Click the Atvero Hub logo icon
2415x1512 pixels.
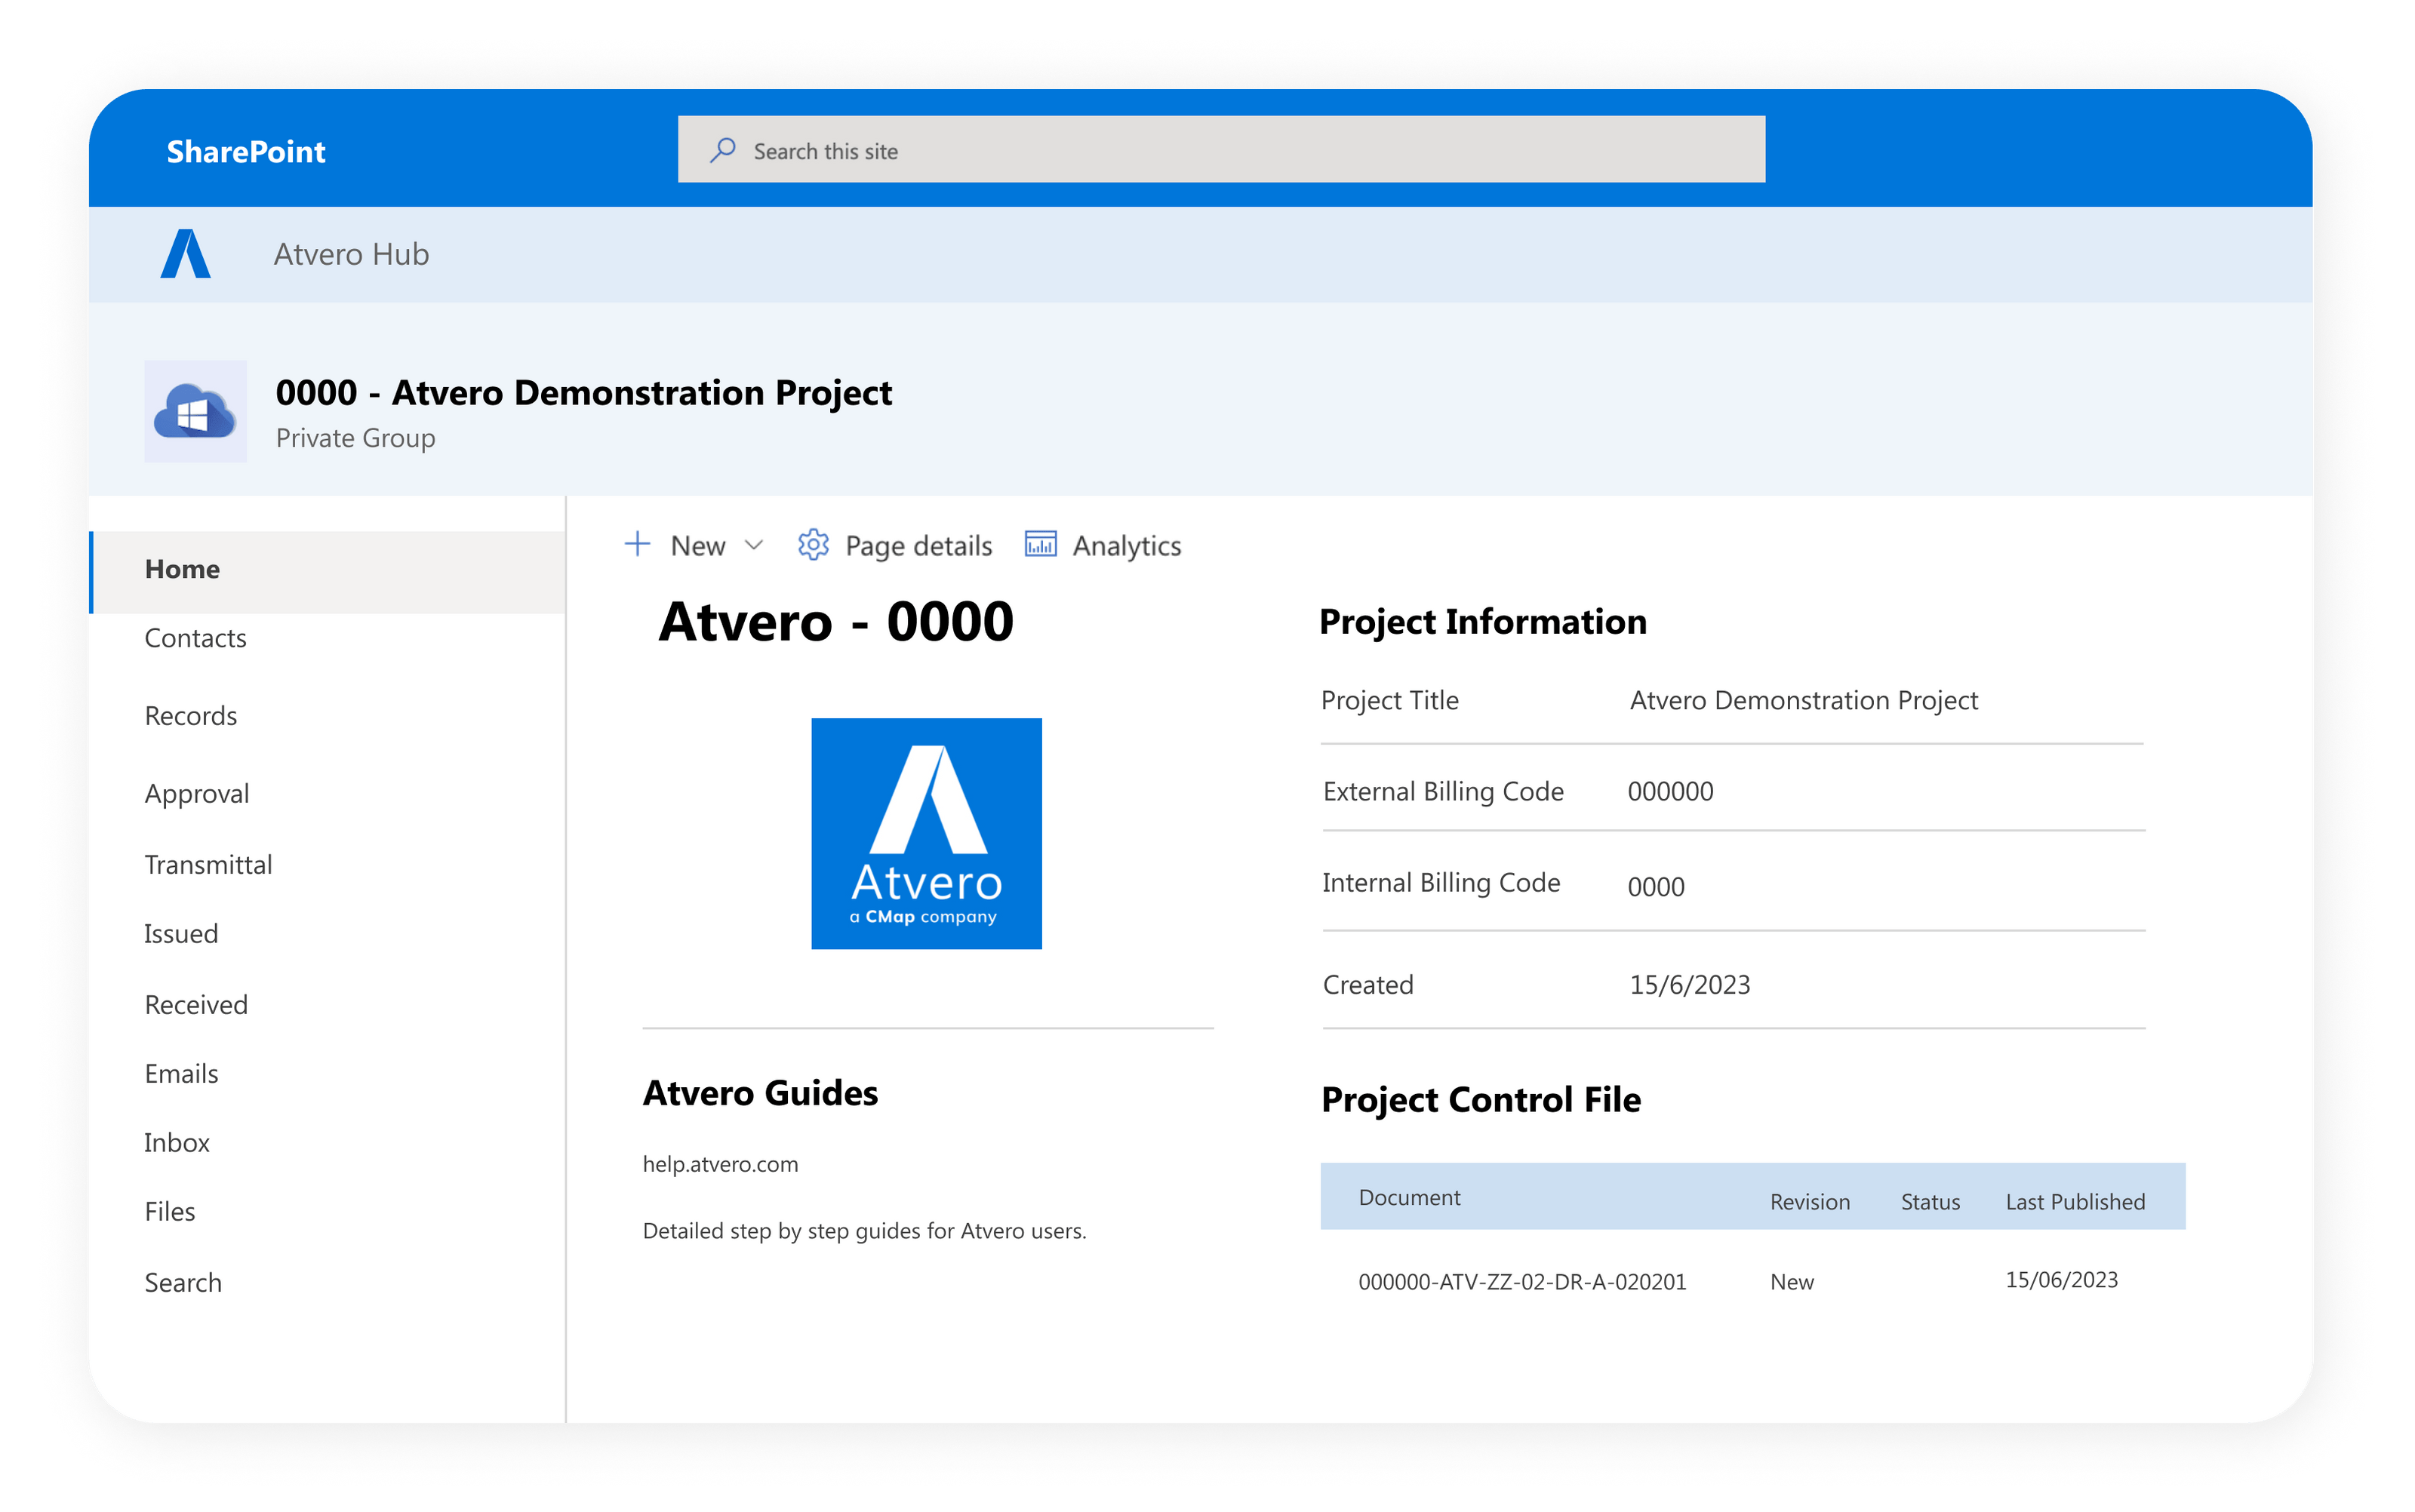[186, 254]
